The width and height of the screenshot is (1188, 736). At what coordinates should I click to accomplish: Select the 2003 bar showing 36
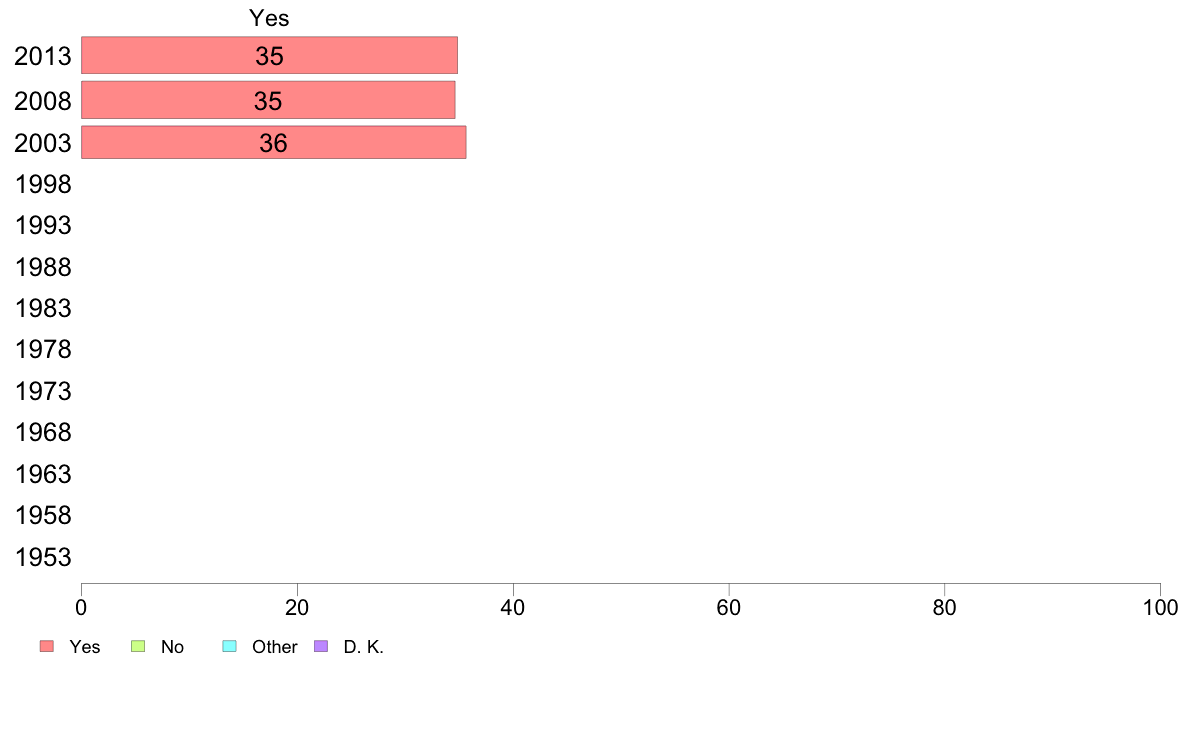274,143
